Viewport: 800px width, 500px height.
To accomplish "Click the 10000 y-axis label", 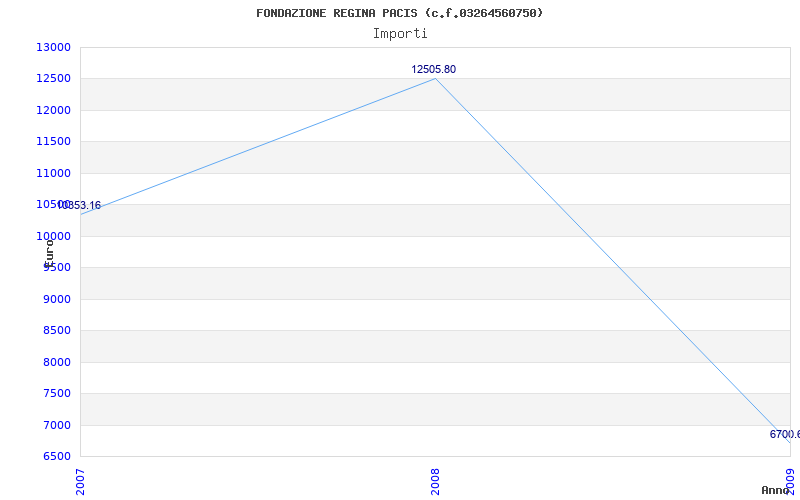I will point(53,236).
